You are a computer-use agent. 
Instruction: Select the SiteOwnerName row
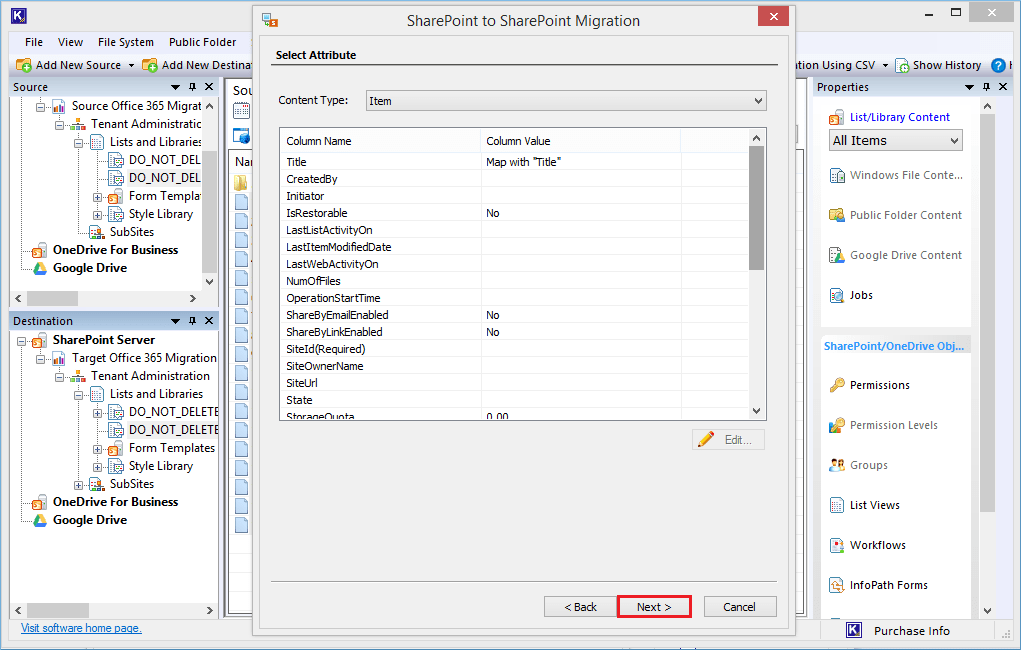pos(514,366)
